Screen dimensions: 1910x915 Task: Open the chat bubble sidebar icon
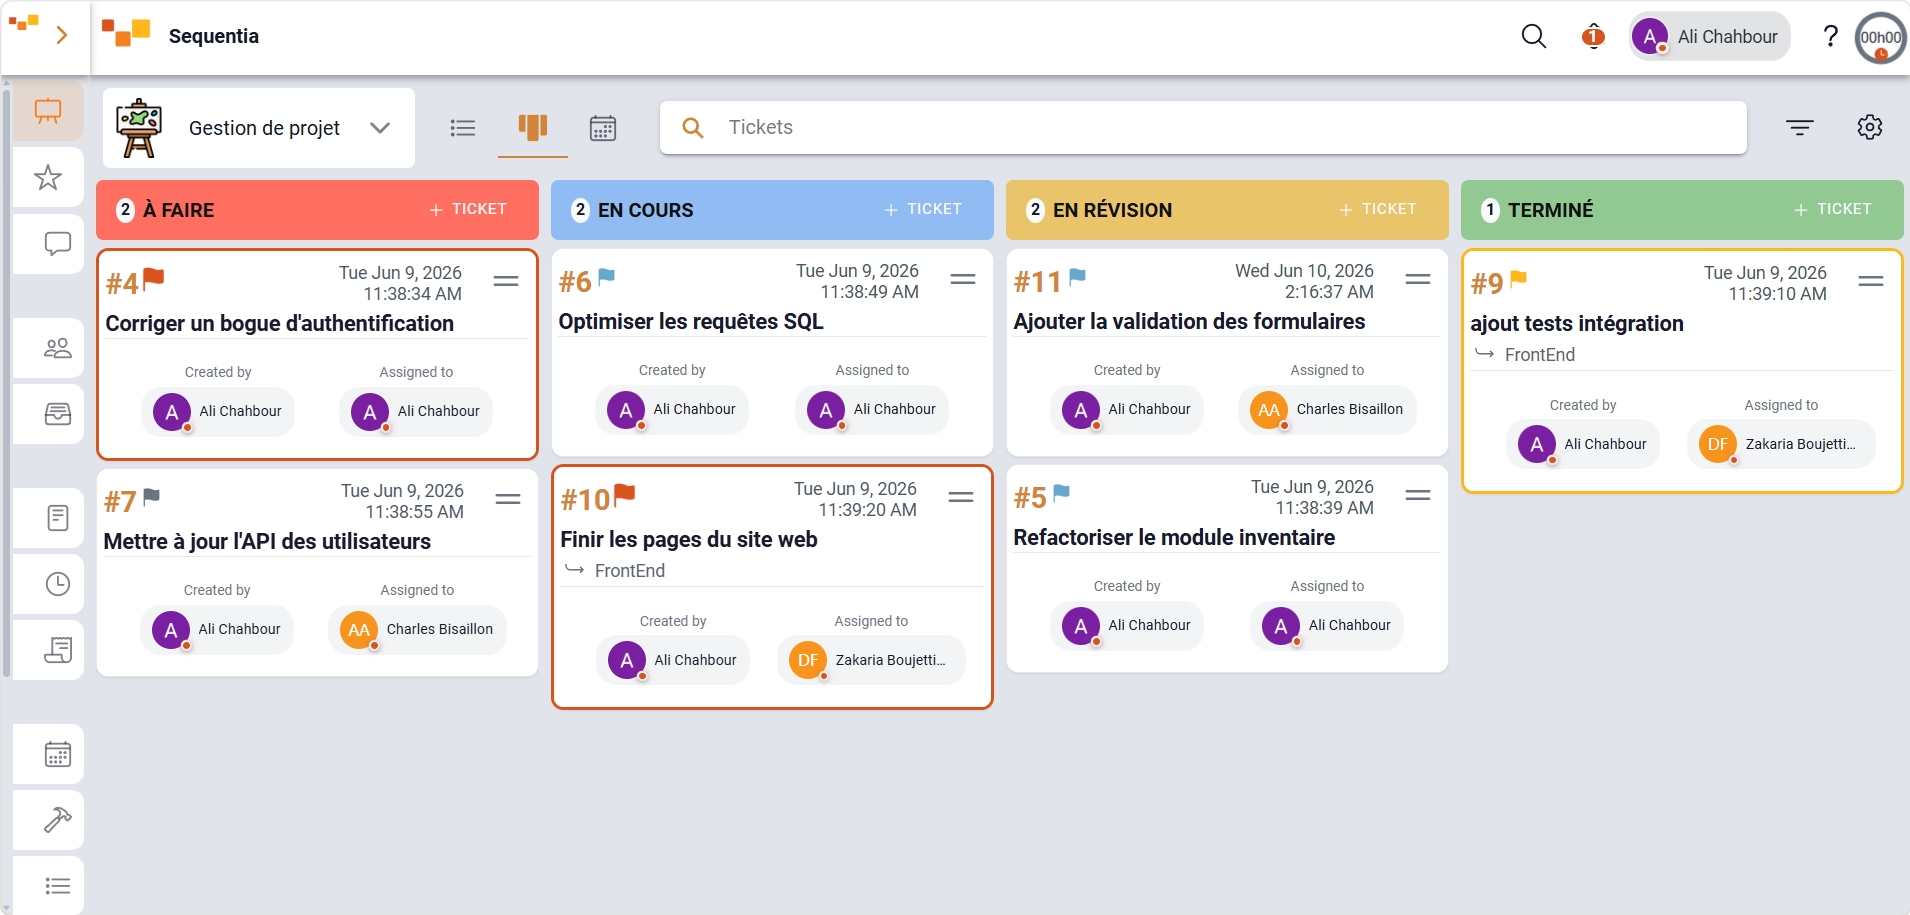point(57,243)
